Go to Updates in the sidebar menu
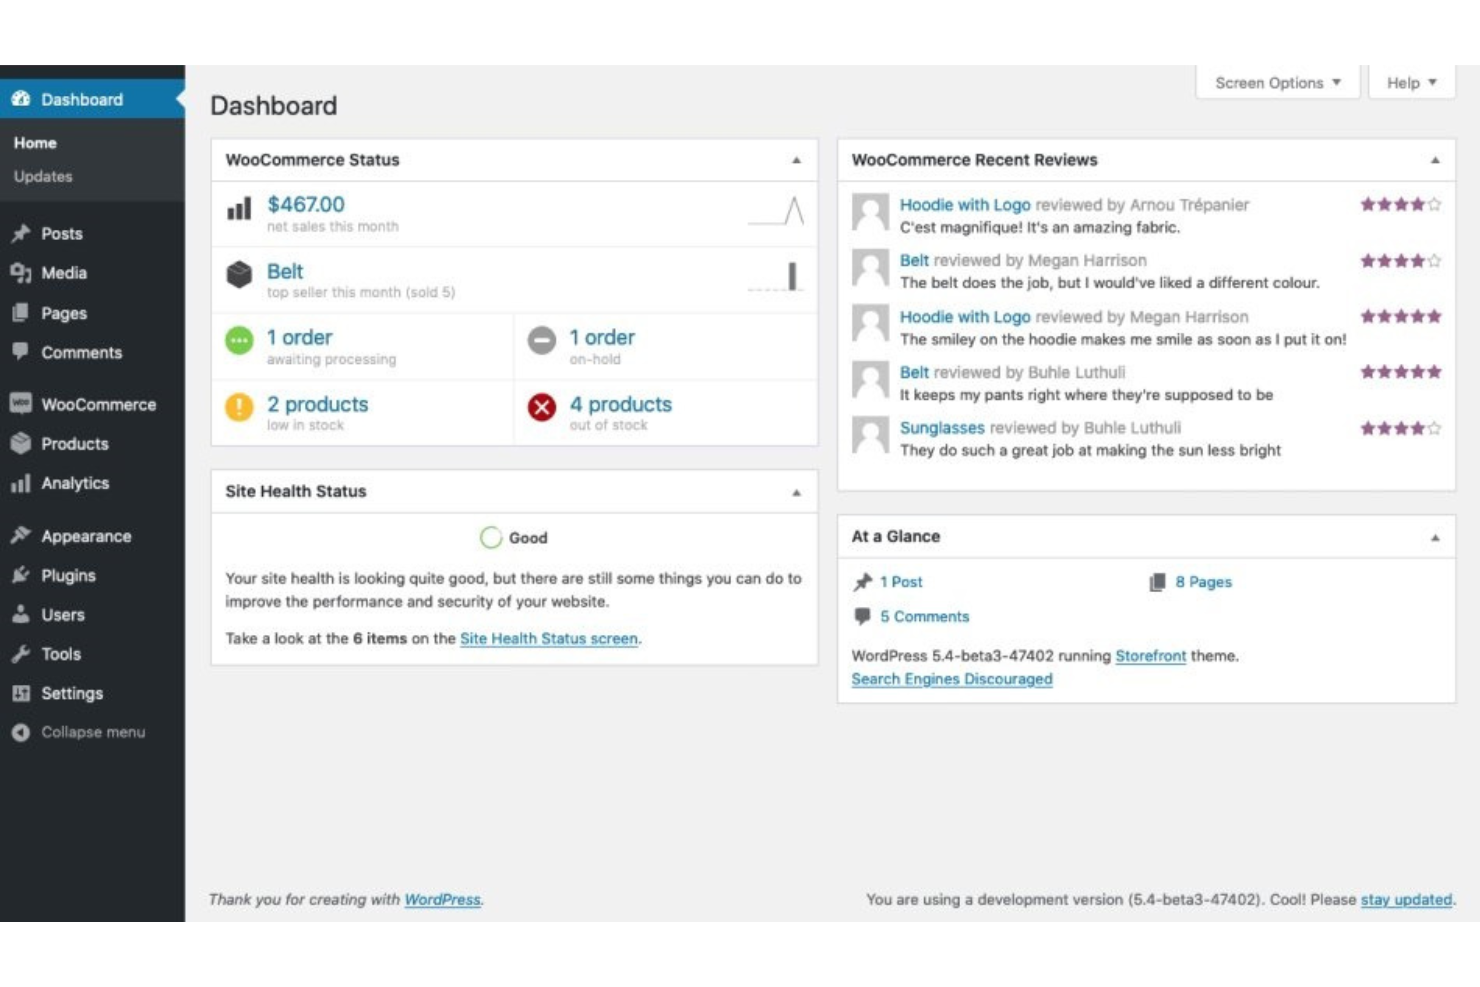The height and width of the screenshot is (987, 1480). [x=43, y=176]
